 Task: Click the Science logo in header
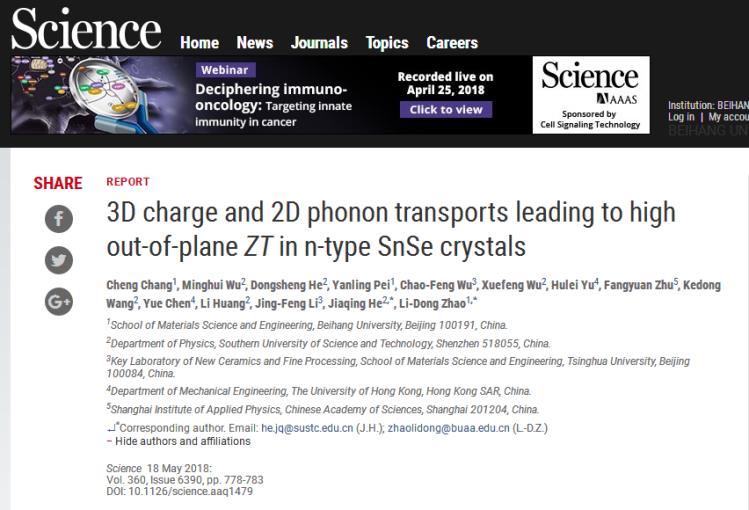[x=86, y=28]
